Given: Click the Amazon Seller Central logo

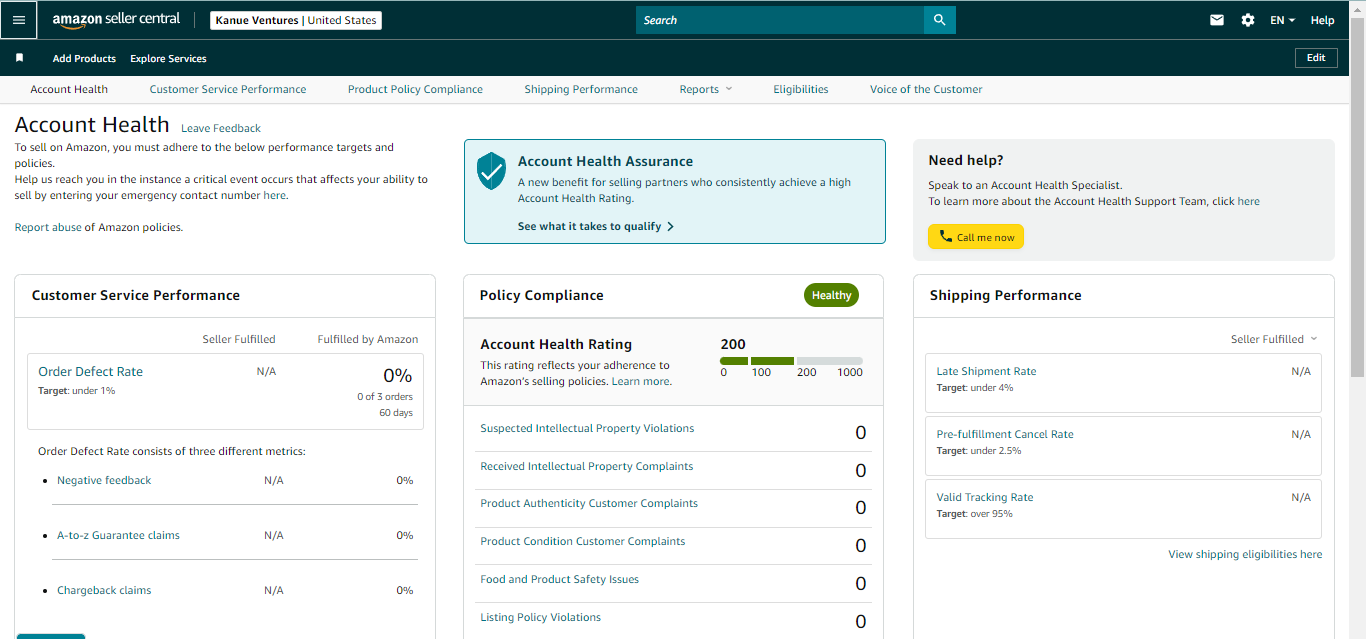Looking at the screenshot, I should point(116,20).
